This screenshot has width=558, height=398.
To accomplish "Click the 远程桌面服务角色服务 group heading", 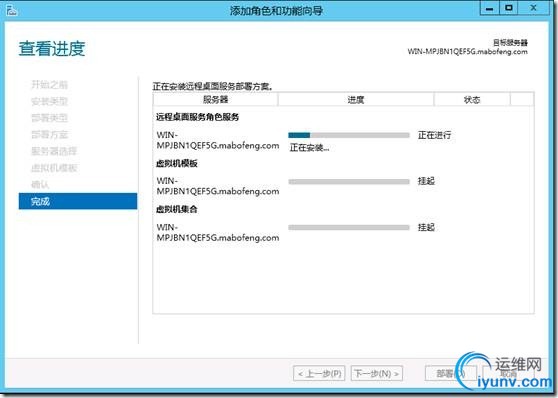I will tap(198, 117).
